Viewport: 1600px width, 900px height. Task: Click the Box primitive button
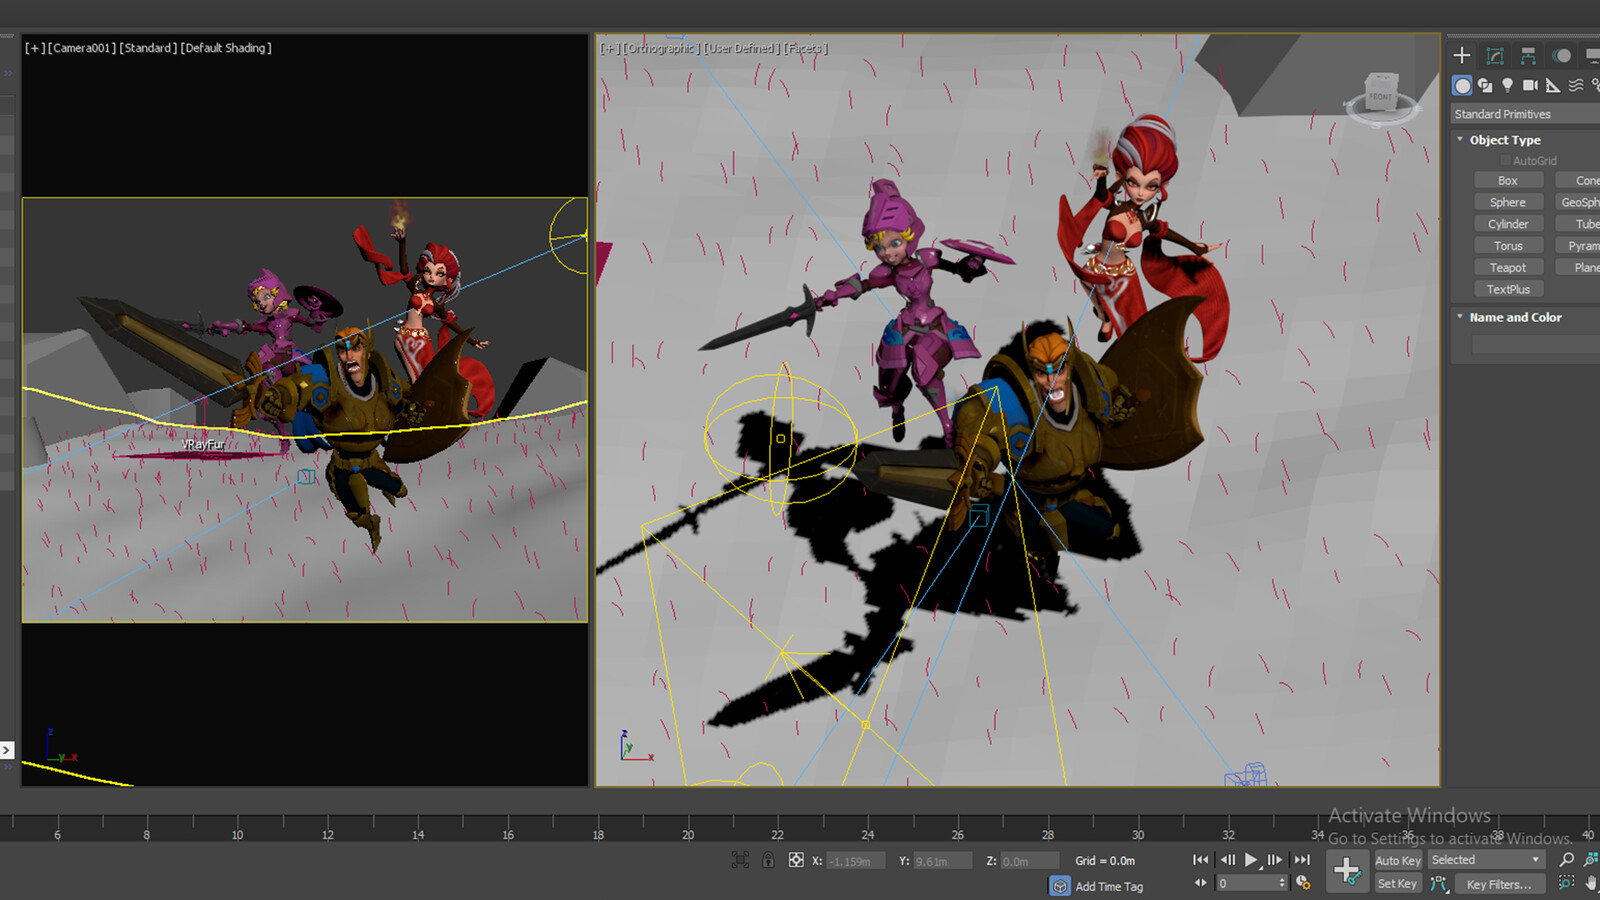[x=1508, y=181]
